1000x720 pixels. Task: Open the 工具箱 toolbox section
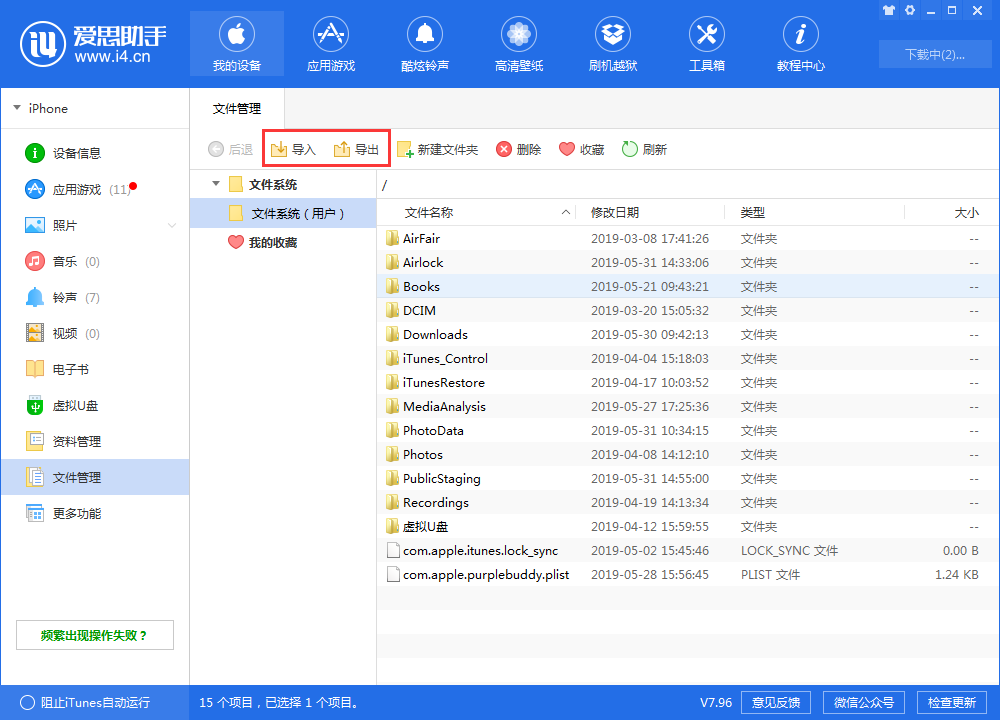pos(706,43)
